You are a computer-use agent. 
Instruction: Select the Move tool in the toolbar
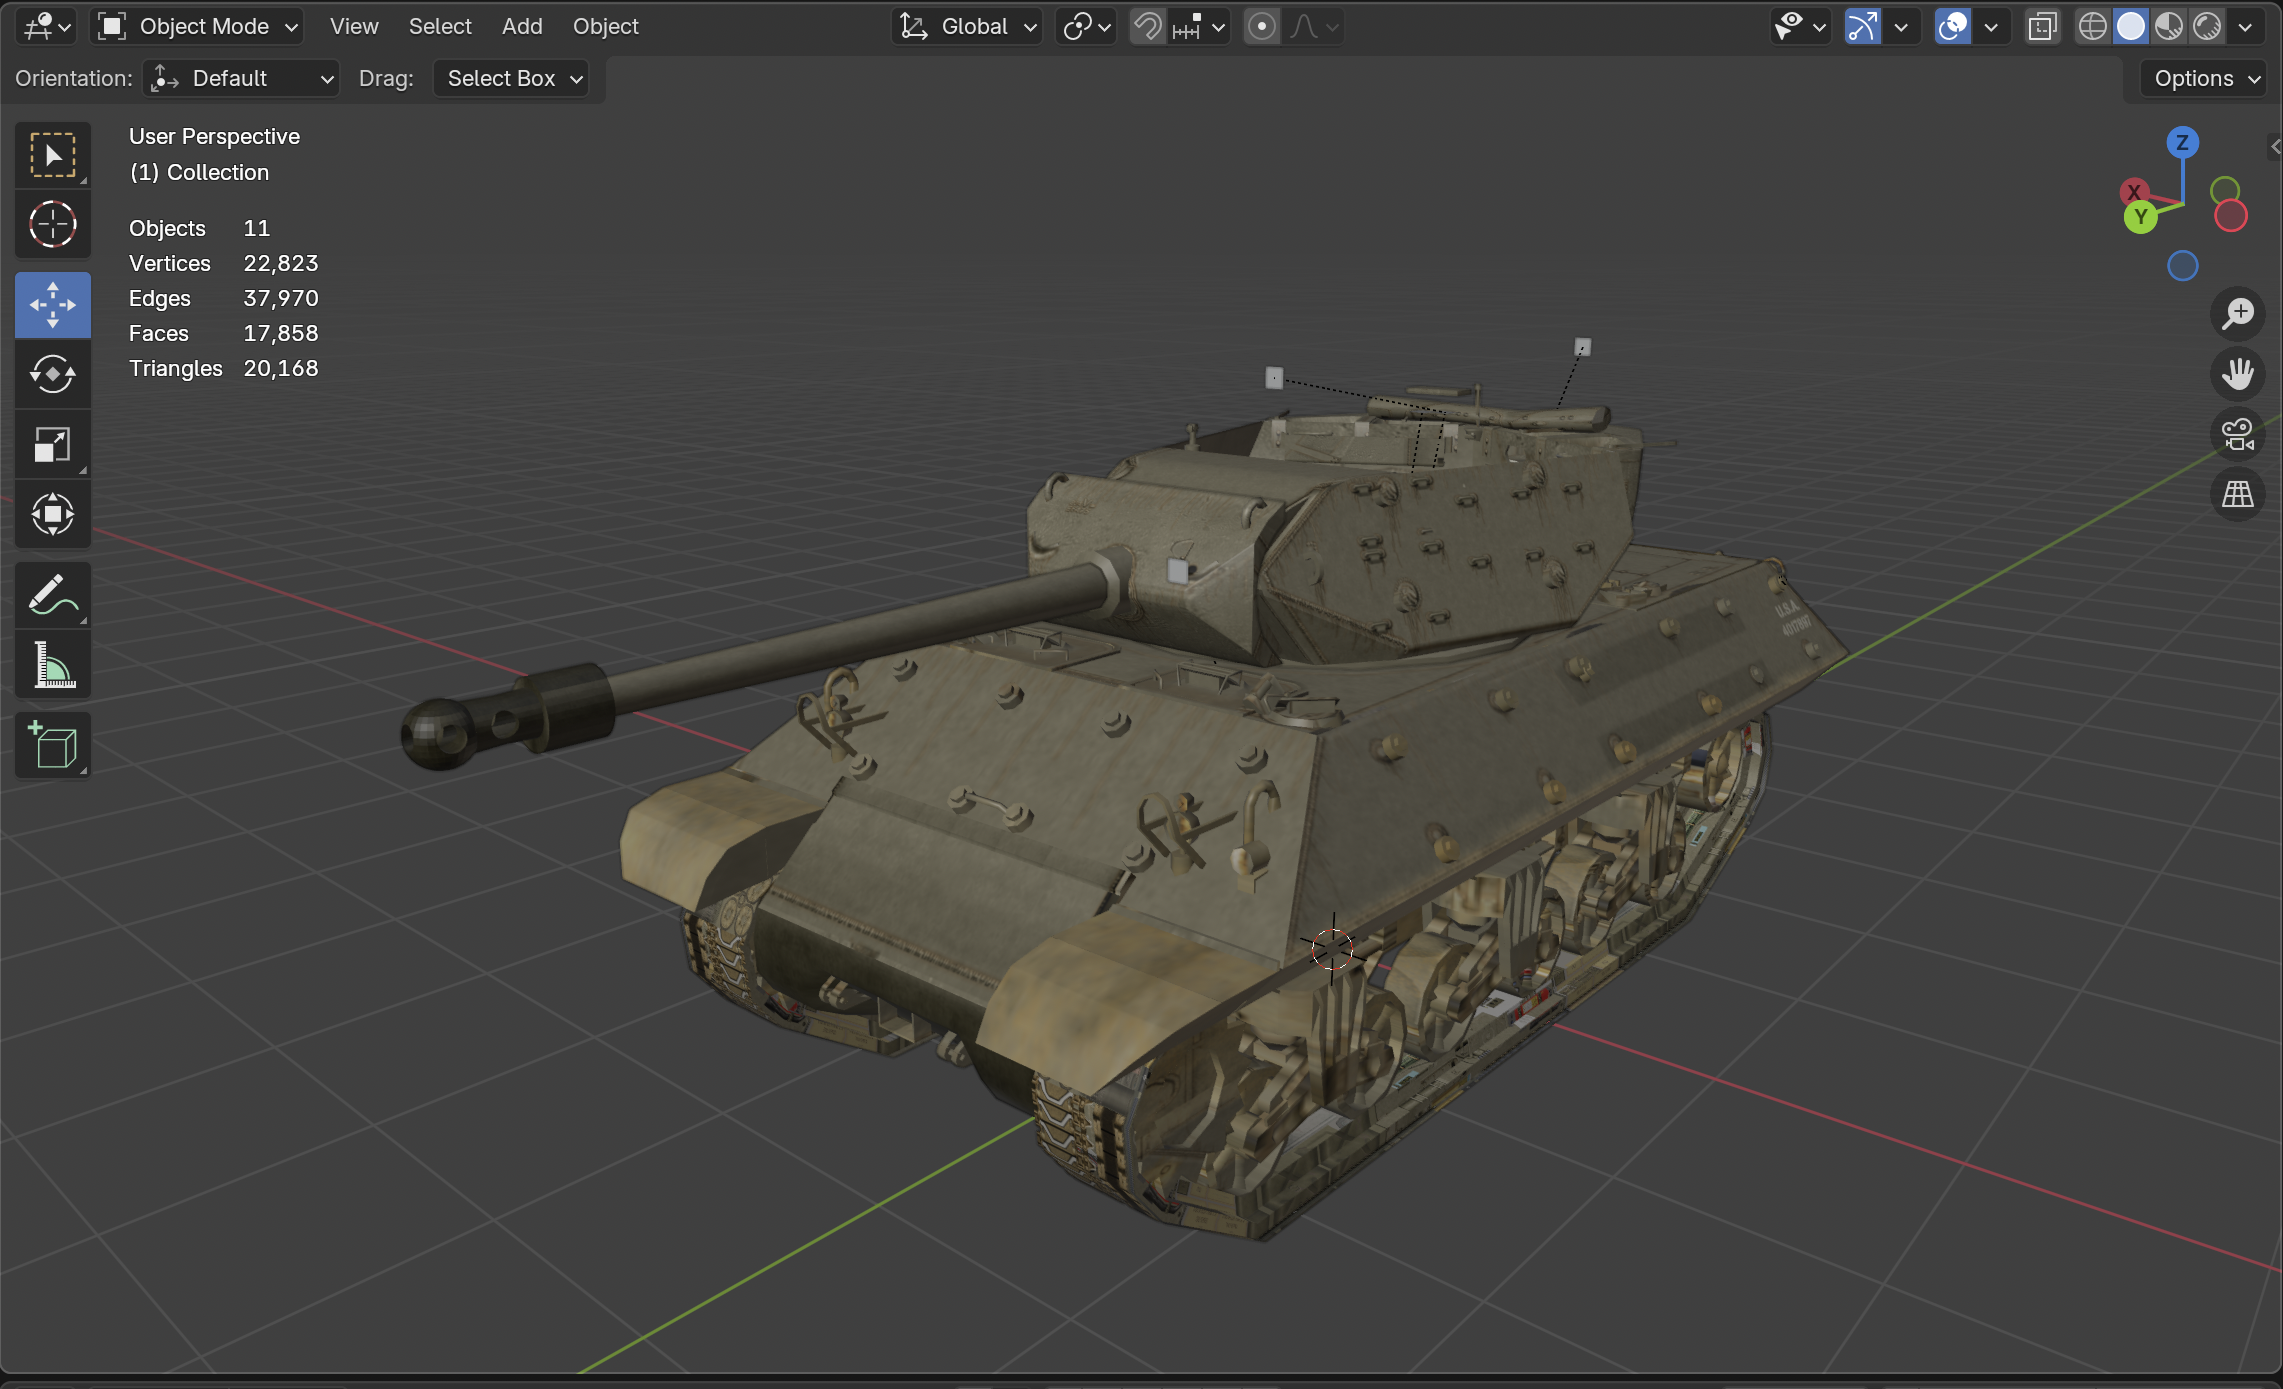(52, 304)
